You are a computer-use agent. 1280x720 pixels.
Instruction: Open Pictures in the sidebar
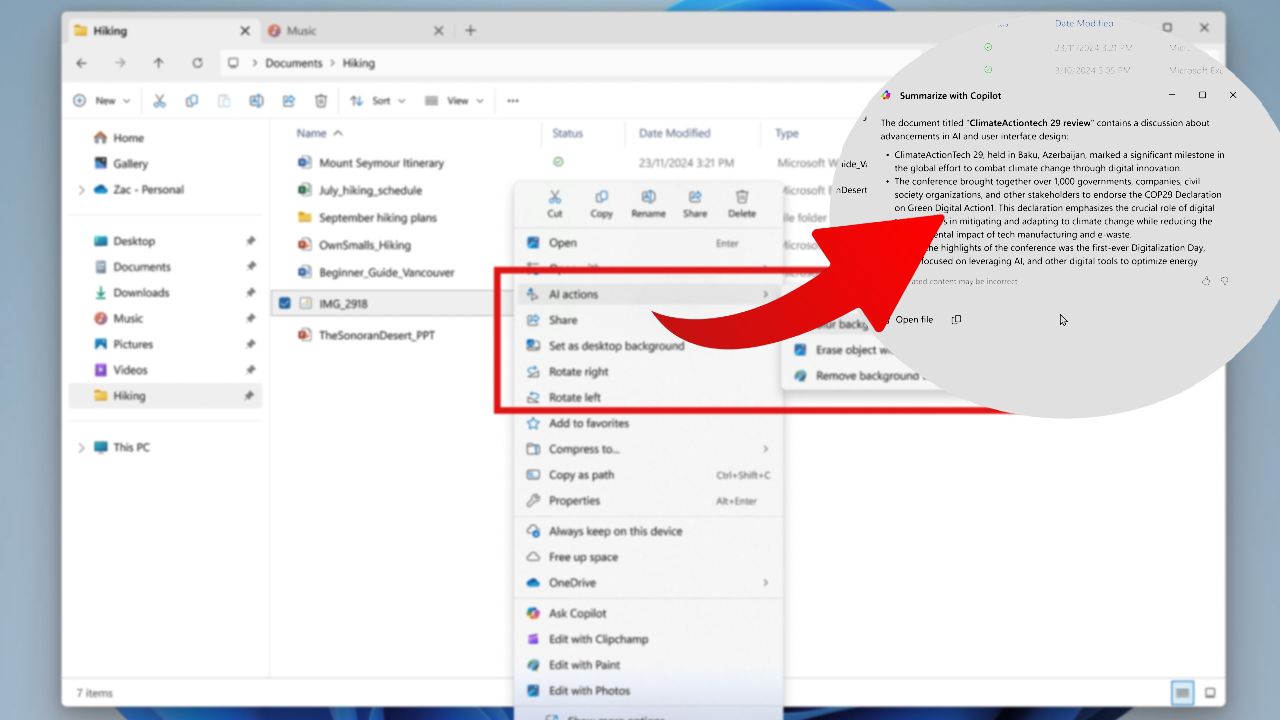click(x=133, y=344)
